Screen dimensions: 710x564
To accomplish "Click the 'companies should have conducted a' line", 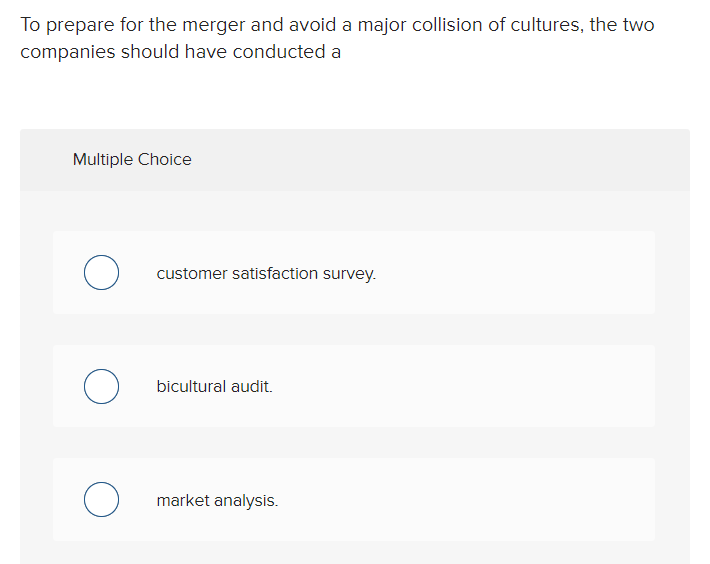I will [181, 52].
